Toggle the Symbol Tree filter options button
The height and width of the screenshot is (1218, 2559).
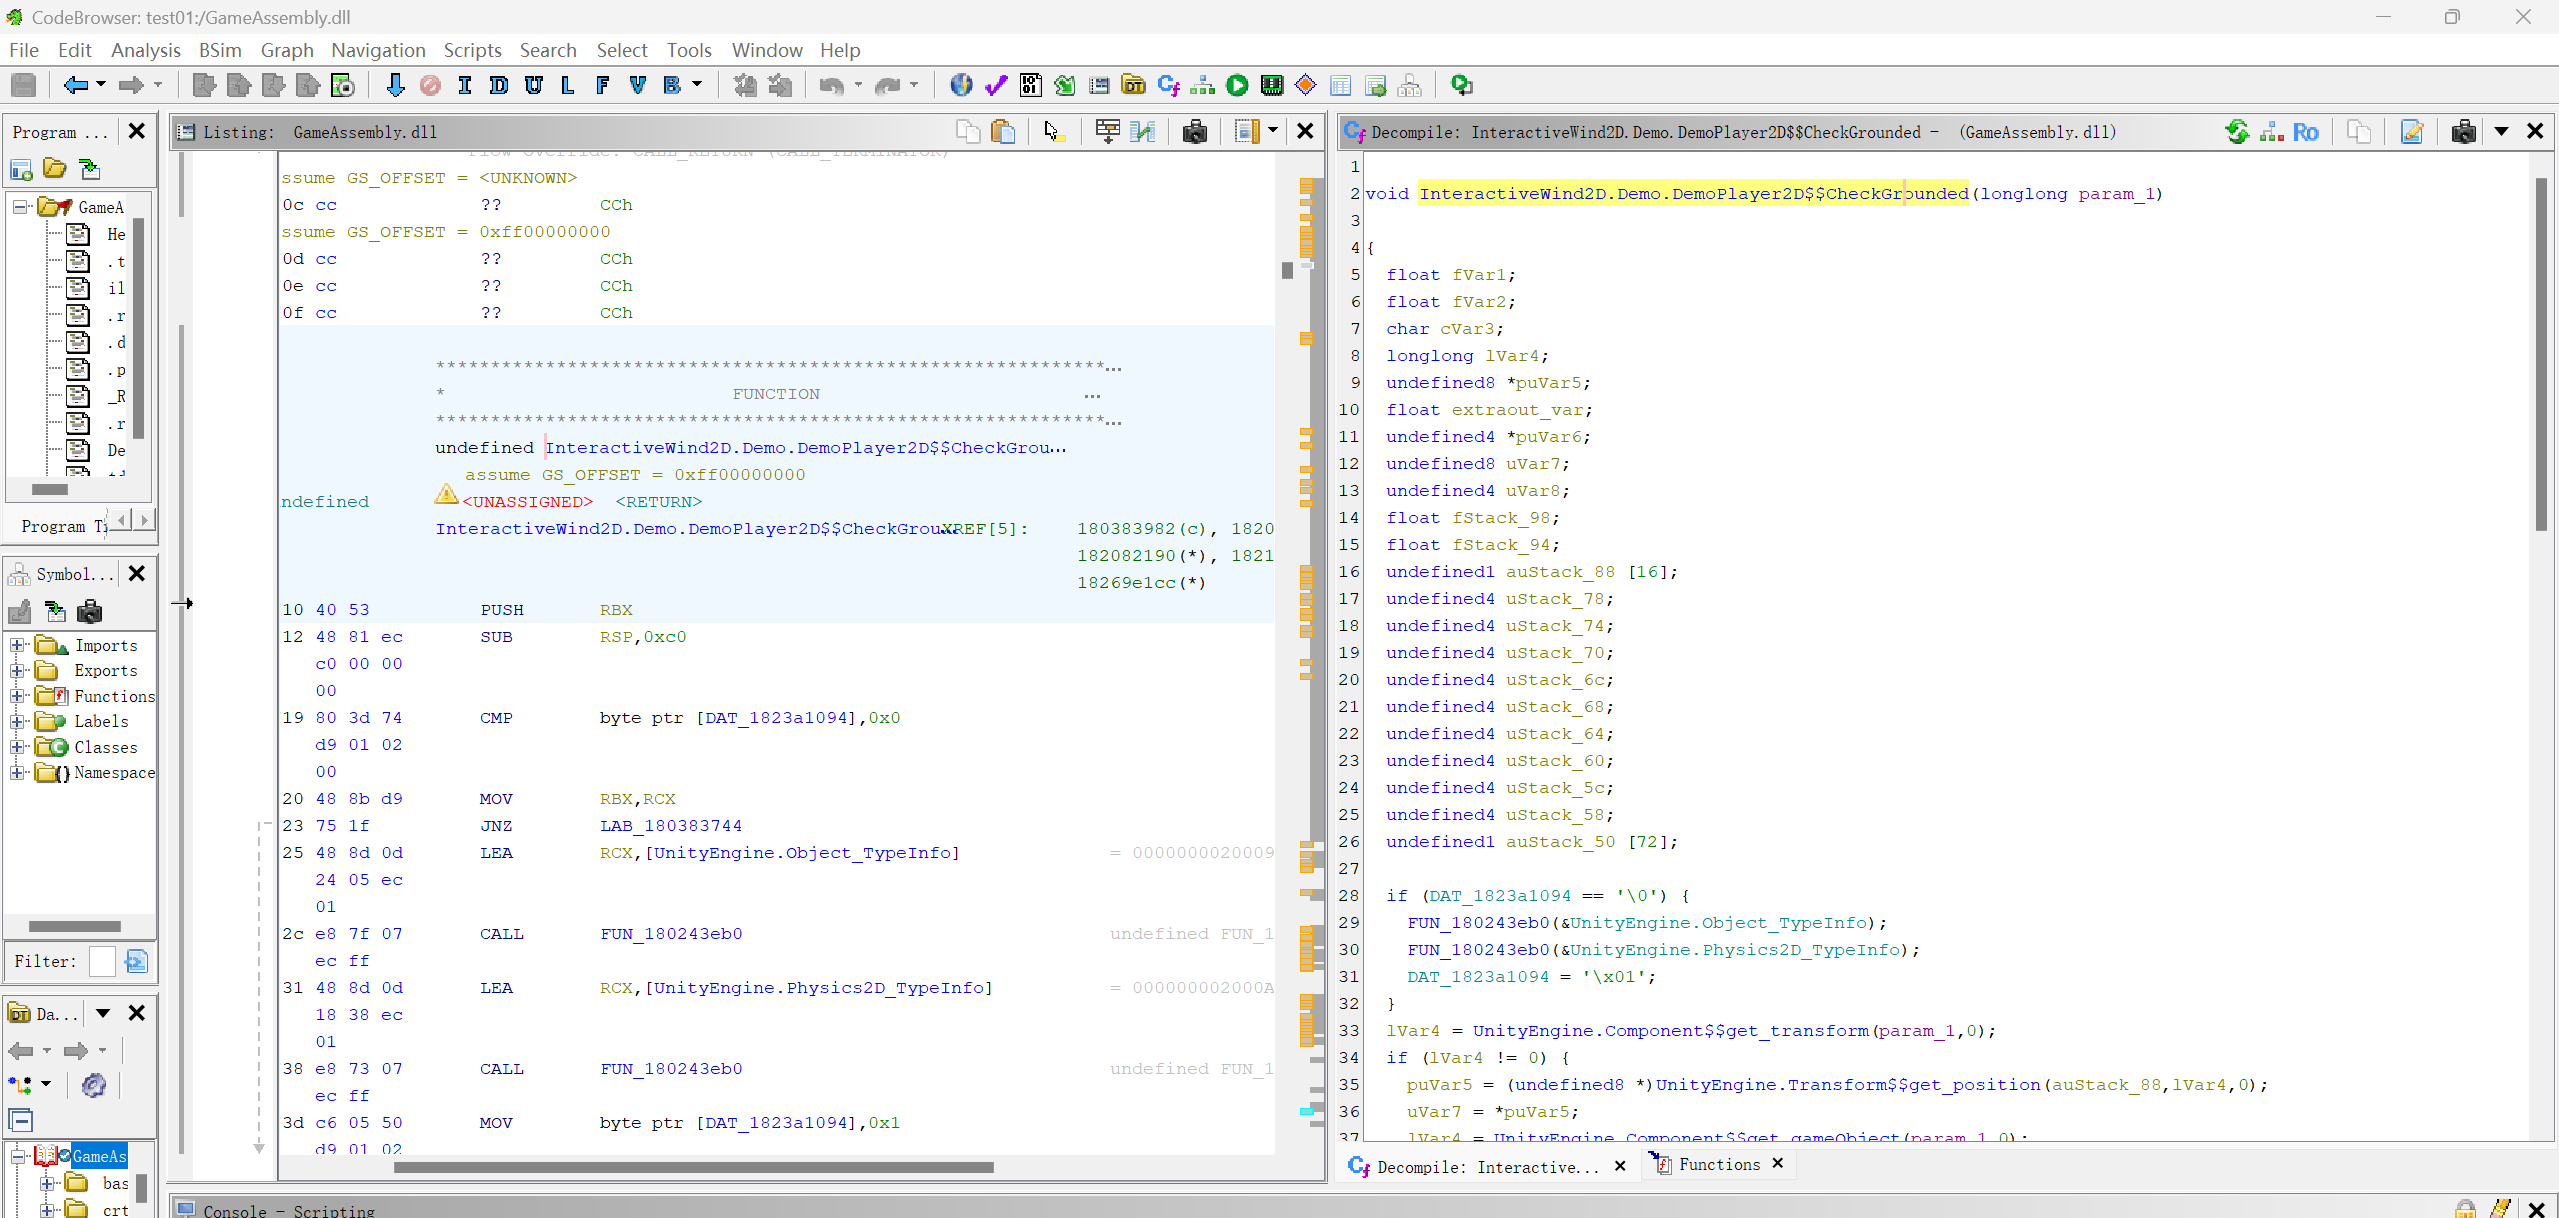pyautogui.click(x=136, y=961)
